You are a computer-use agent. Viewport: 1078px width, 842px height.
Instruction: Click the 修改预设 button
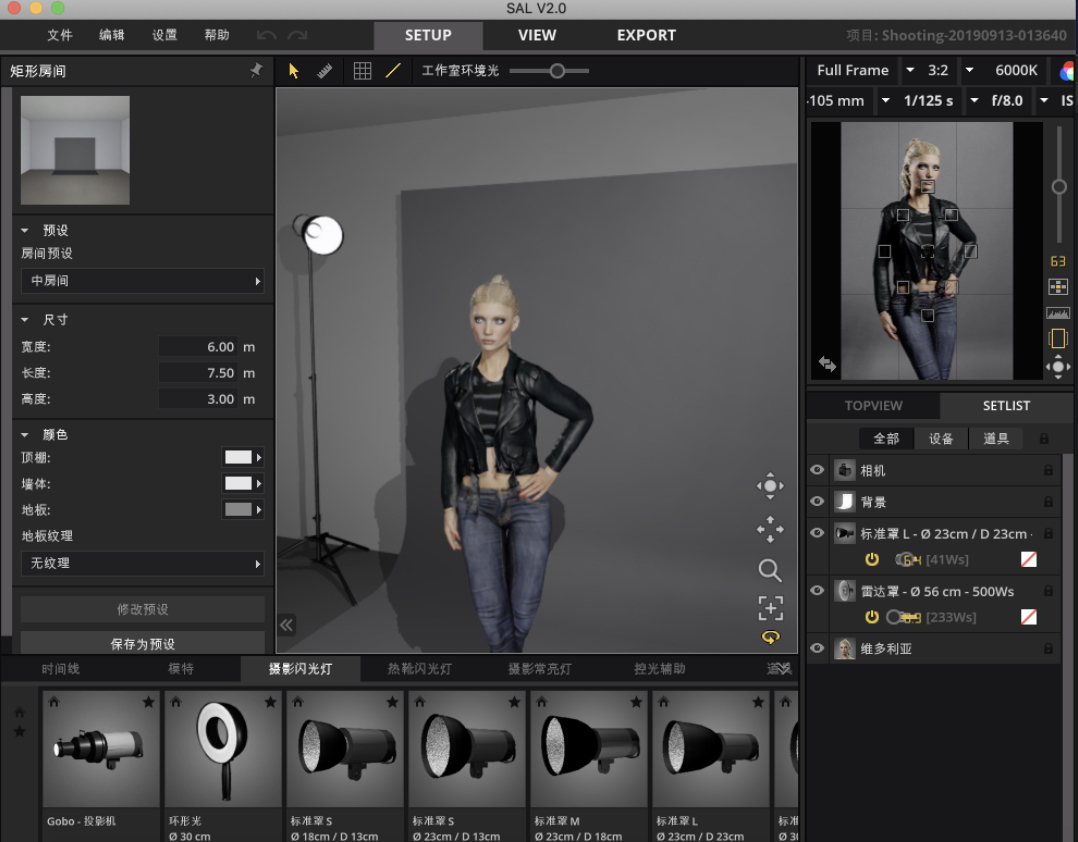coord(142,609)
